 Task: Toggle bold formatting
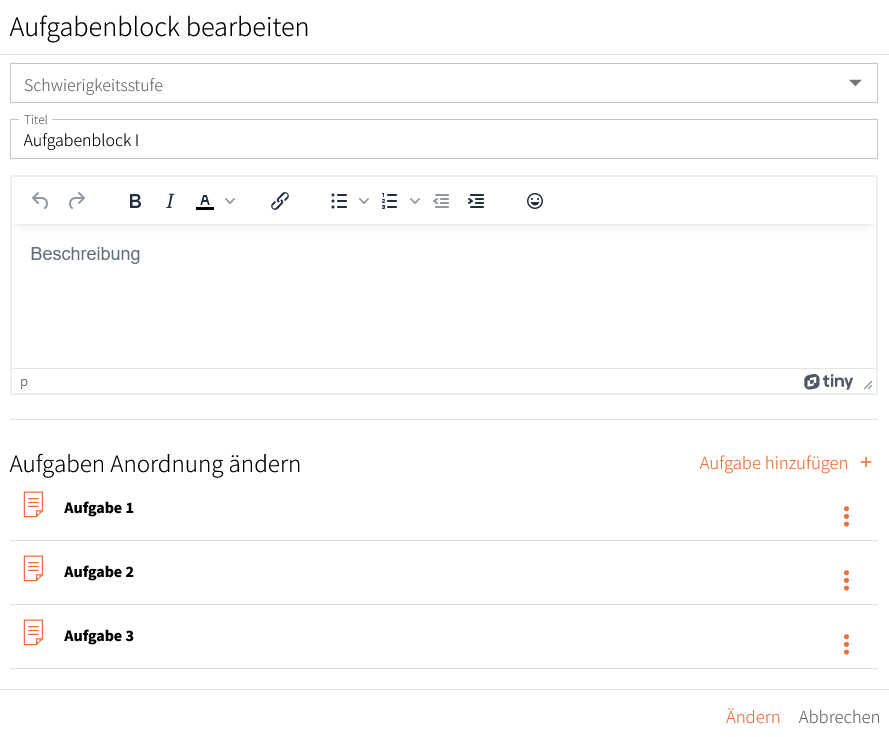pos(135,201)
